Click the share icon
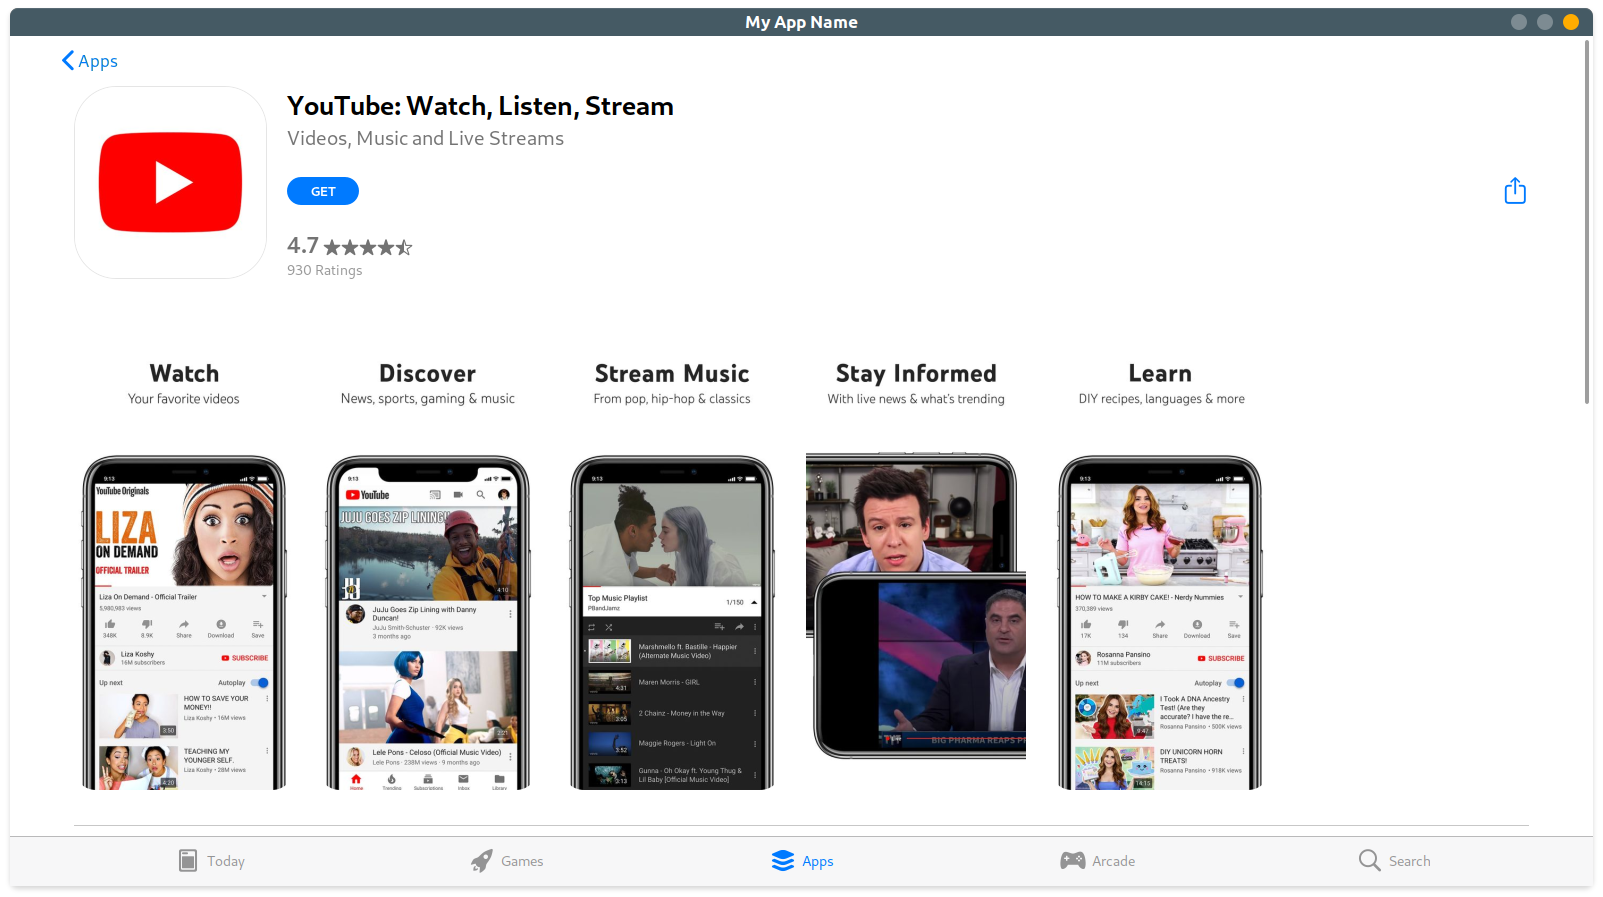1603x897 pixels. (1515, 191)
